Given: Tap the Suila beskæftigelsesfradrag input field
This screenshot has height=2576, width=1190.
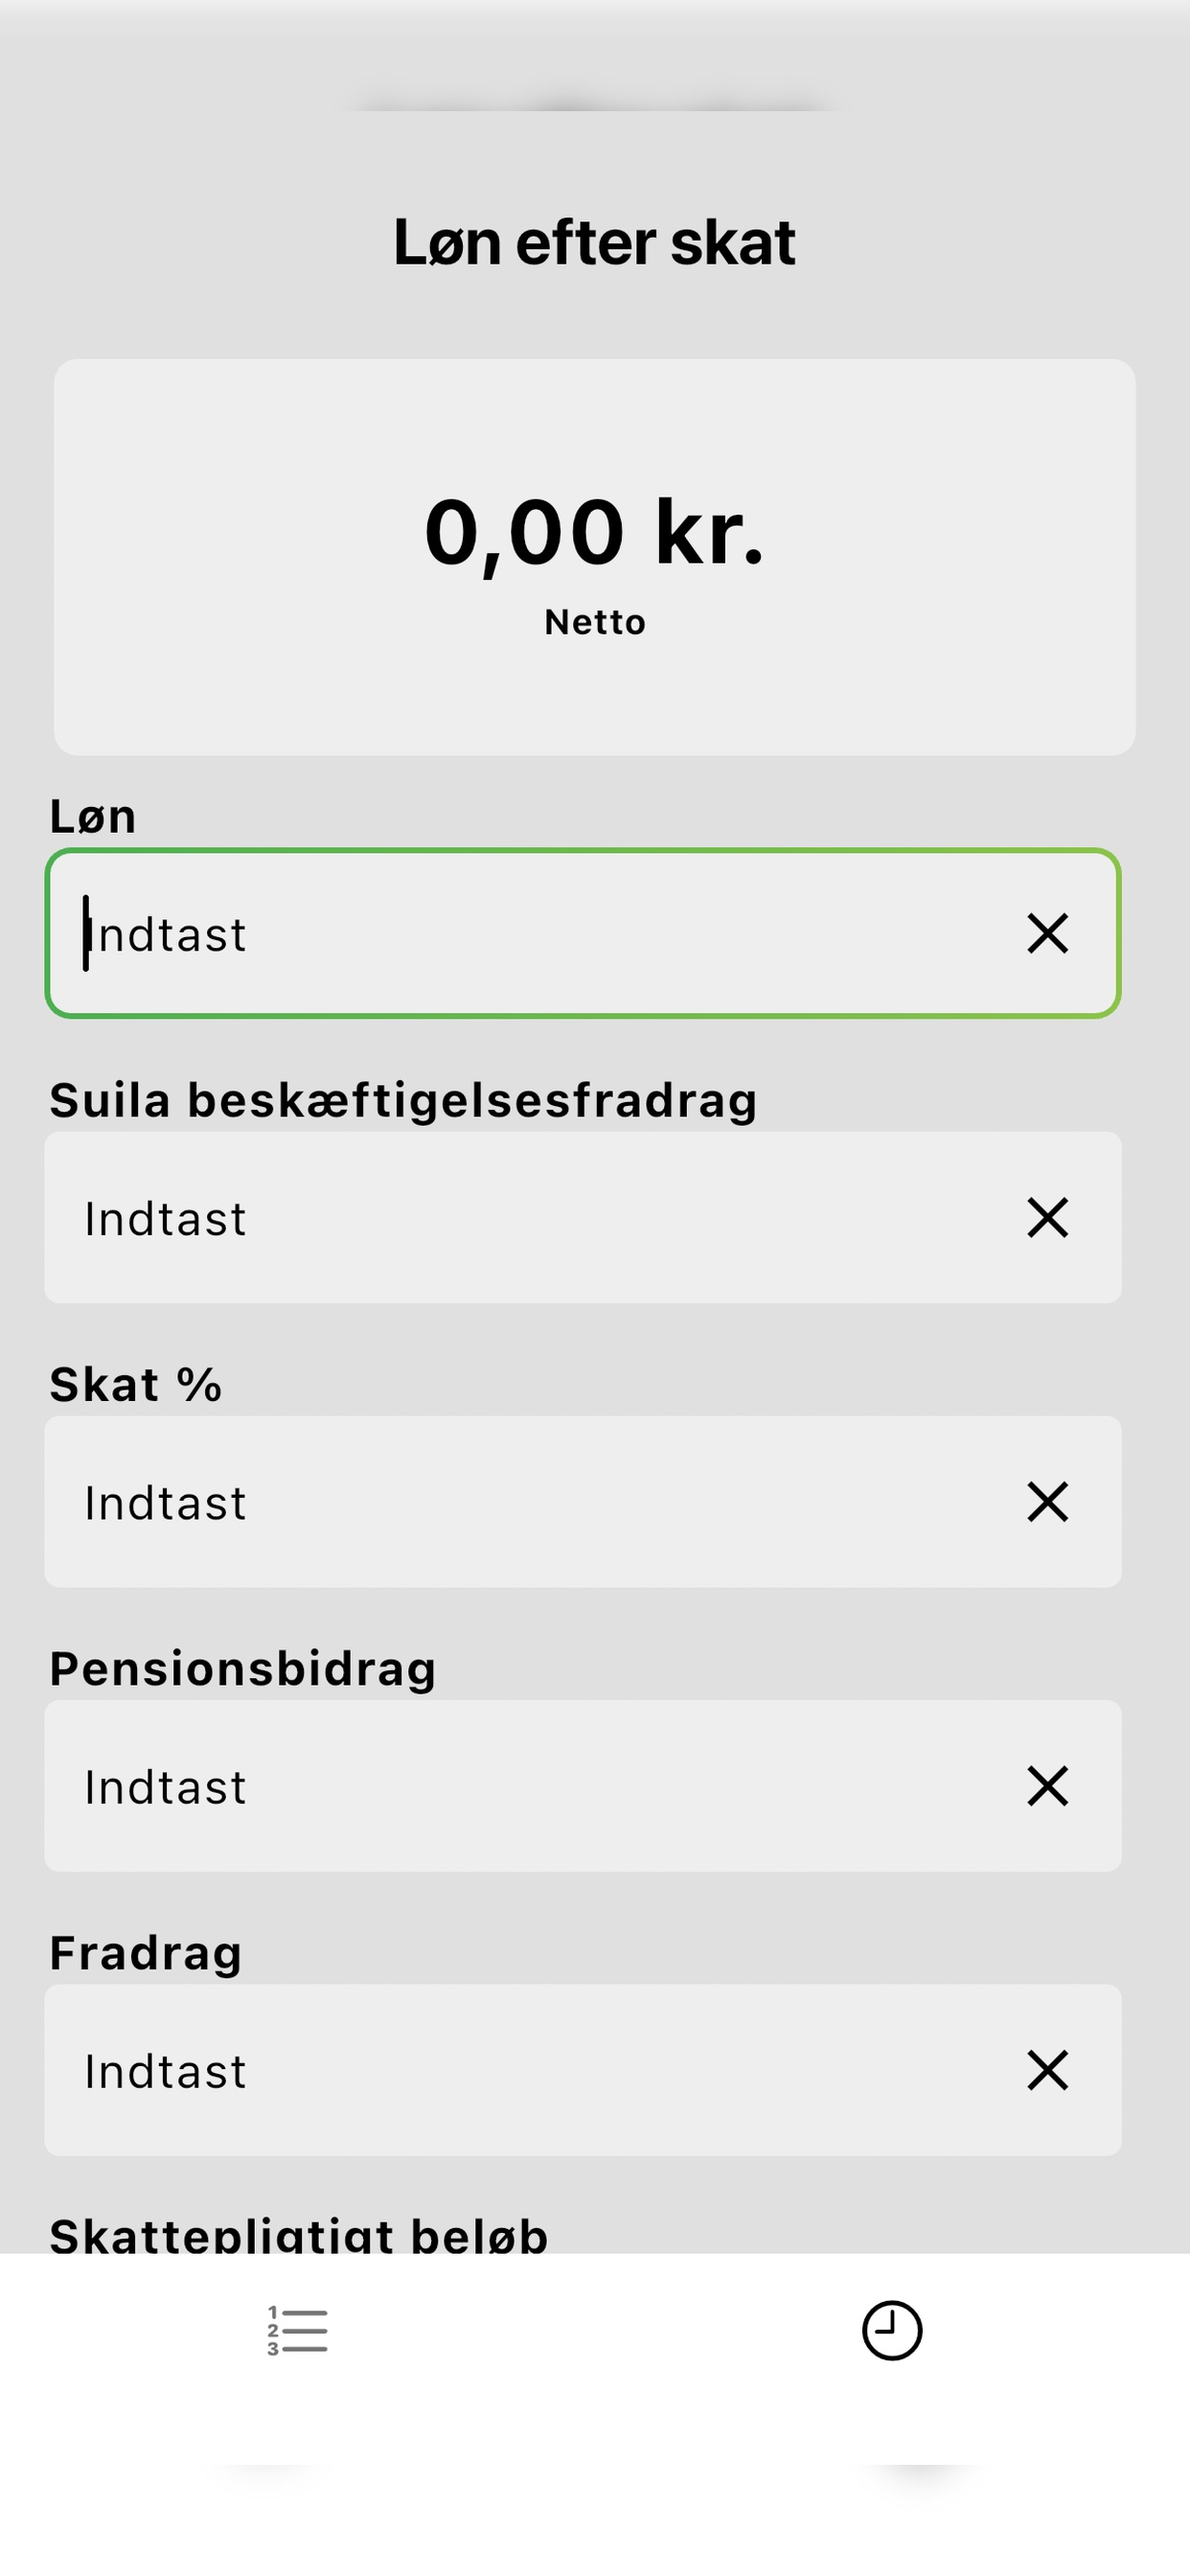Looking at the screenshot, I should click(x=583, y=1217).
